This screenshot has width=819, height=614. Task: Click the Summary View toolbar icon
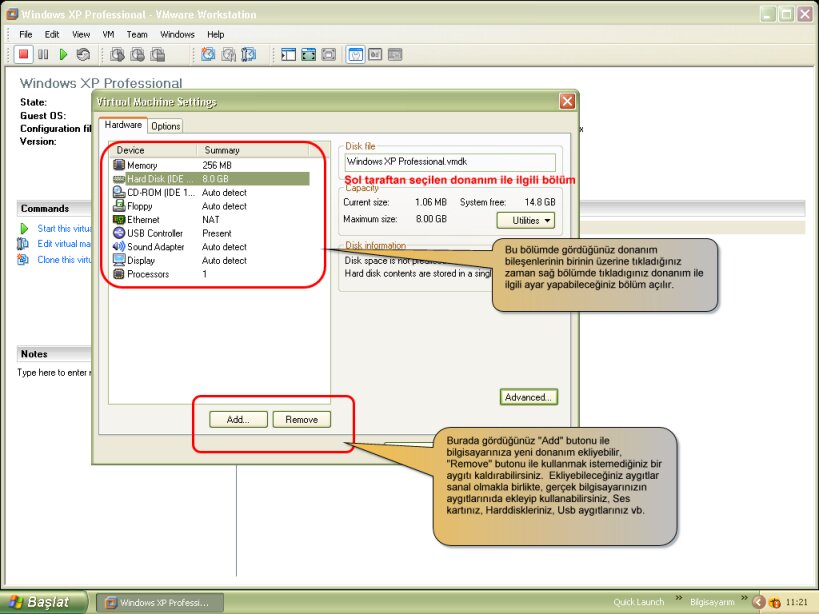coord(356,54)
